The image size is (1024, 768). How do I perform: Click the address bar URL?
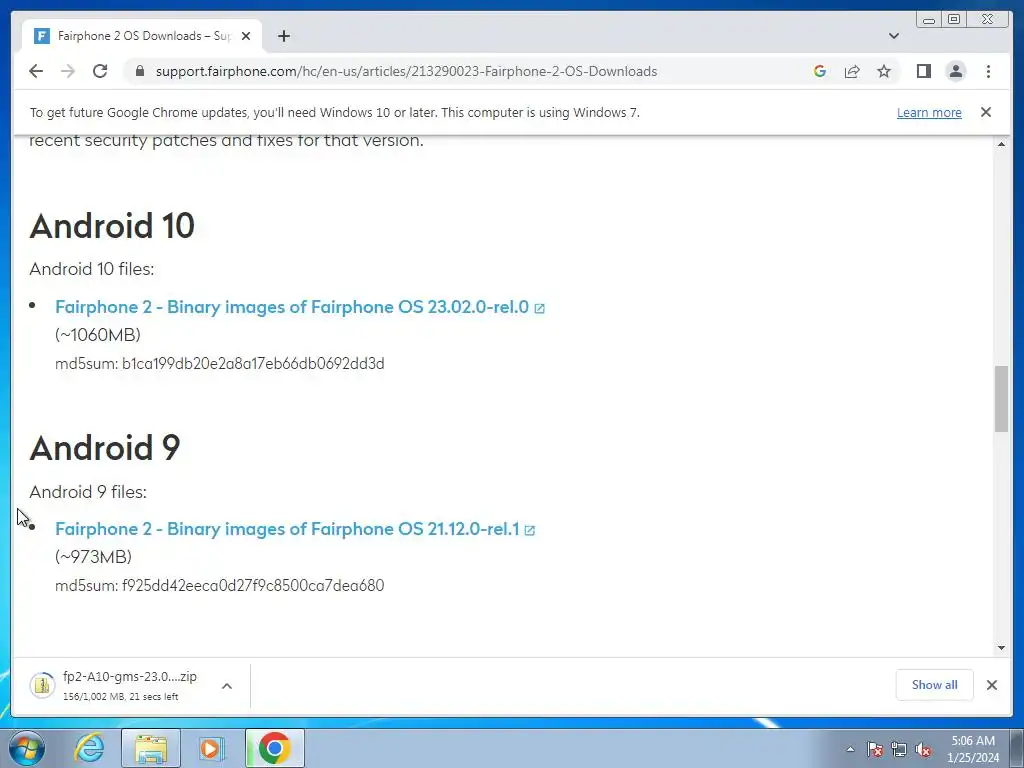[406, 71]
